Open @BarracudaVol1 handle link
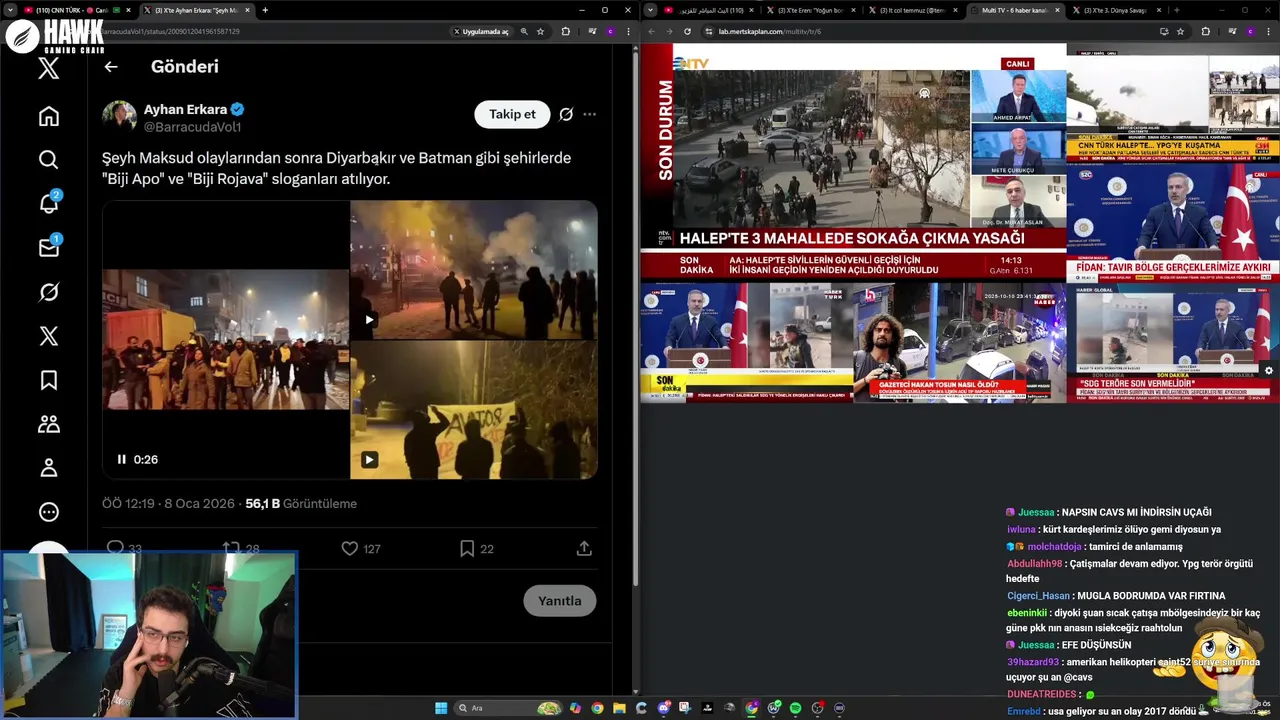Image resolution: width=1280 pixels, height=720 pixels. [192, 127]
